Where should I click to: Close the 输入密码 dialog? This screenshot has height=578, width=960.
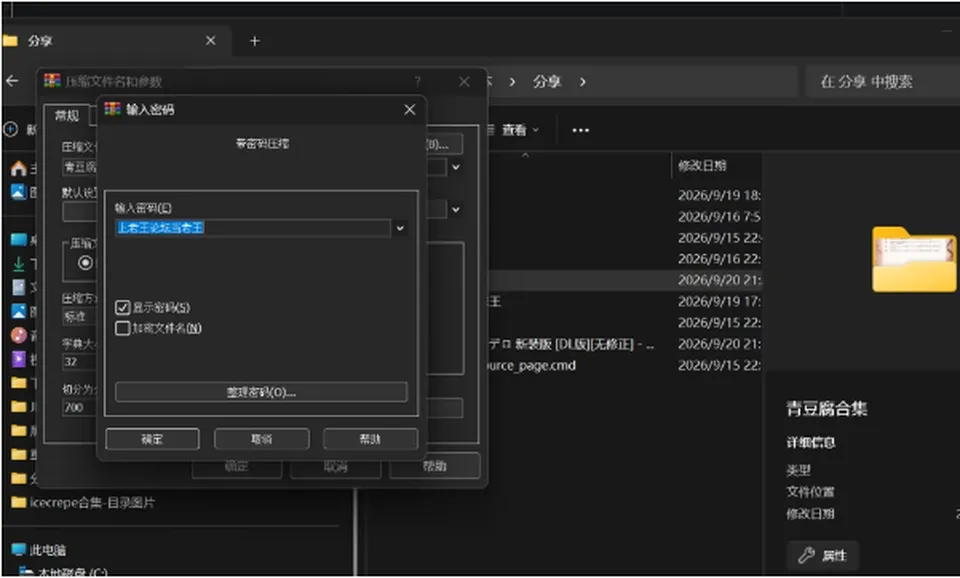pyautogui.click(x=410, y=110)
